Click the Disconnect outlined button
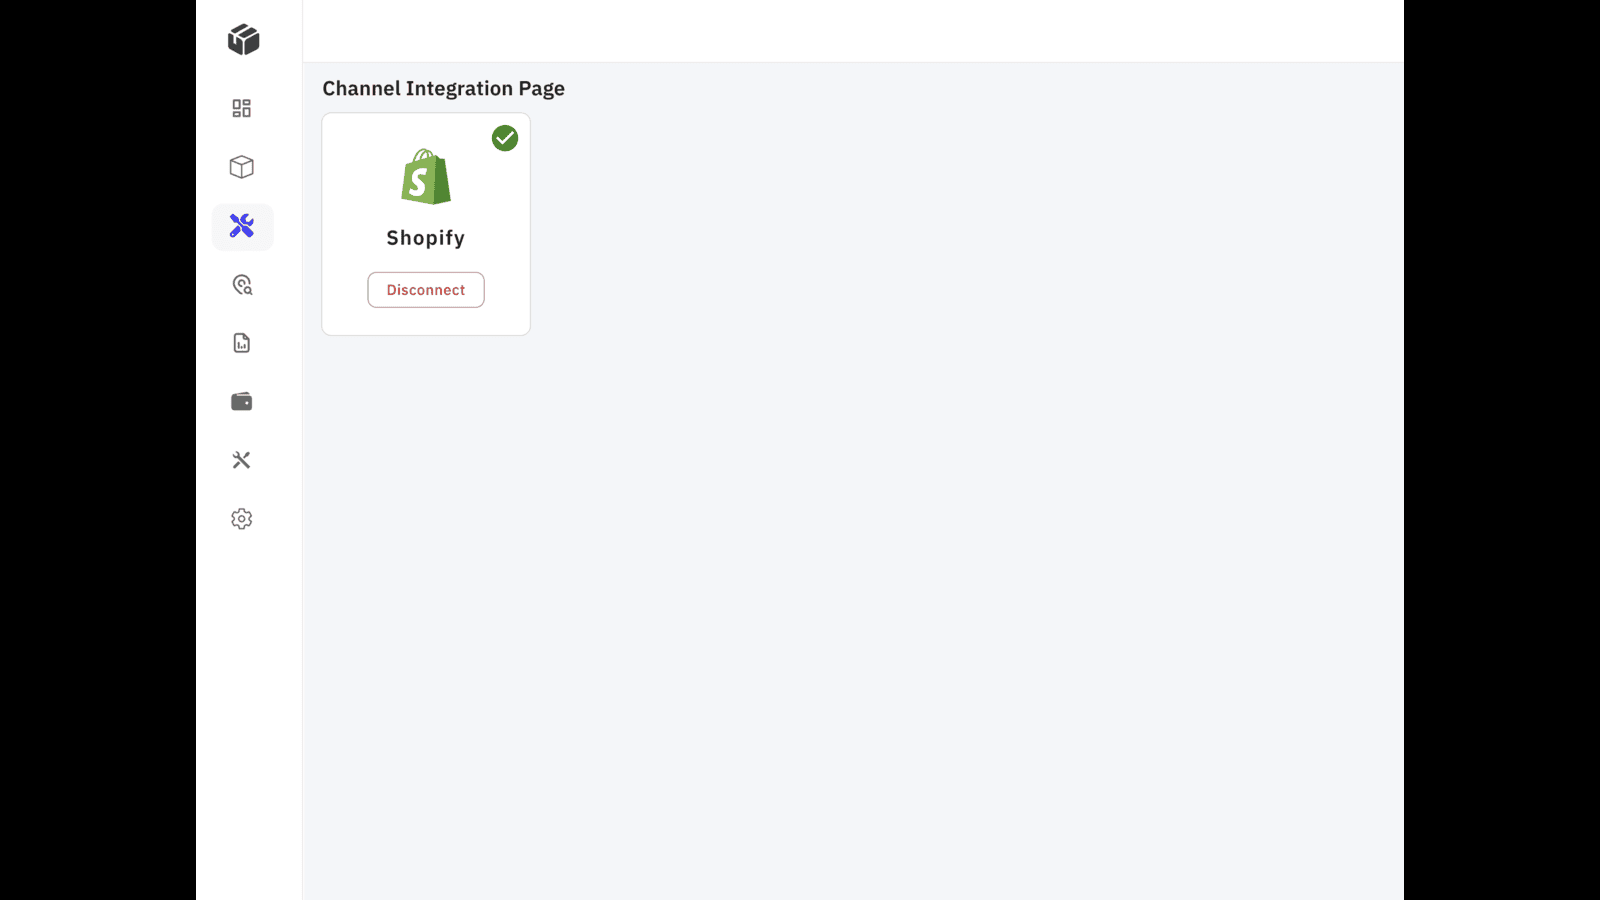 click(x=425, y=289)
